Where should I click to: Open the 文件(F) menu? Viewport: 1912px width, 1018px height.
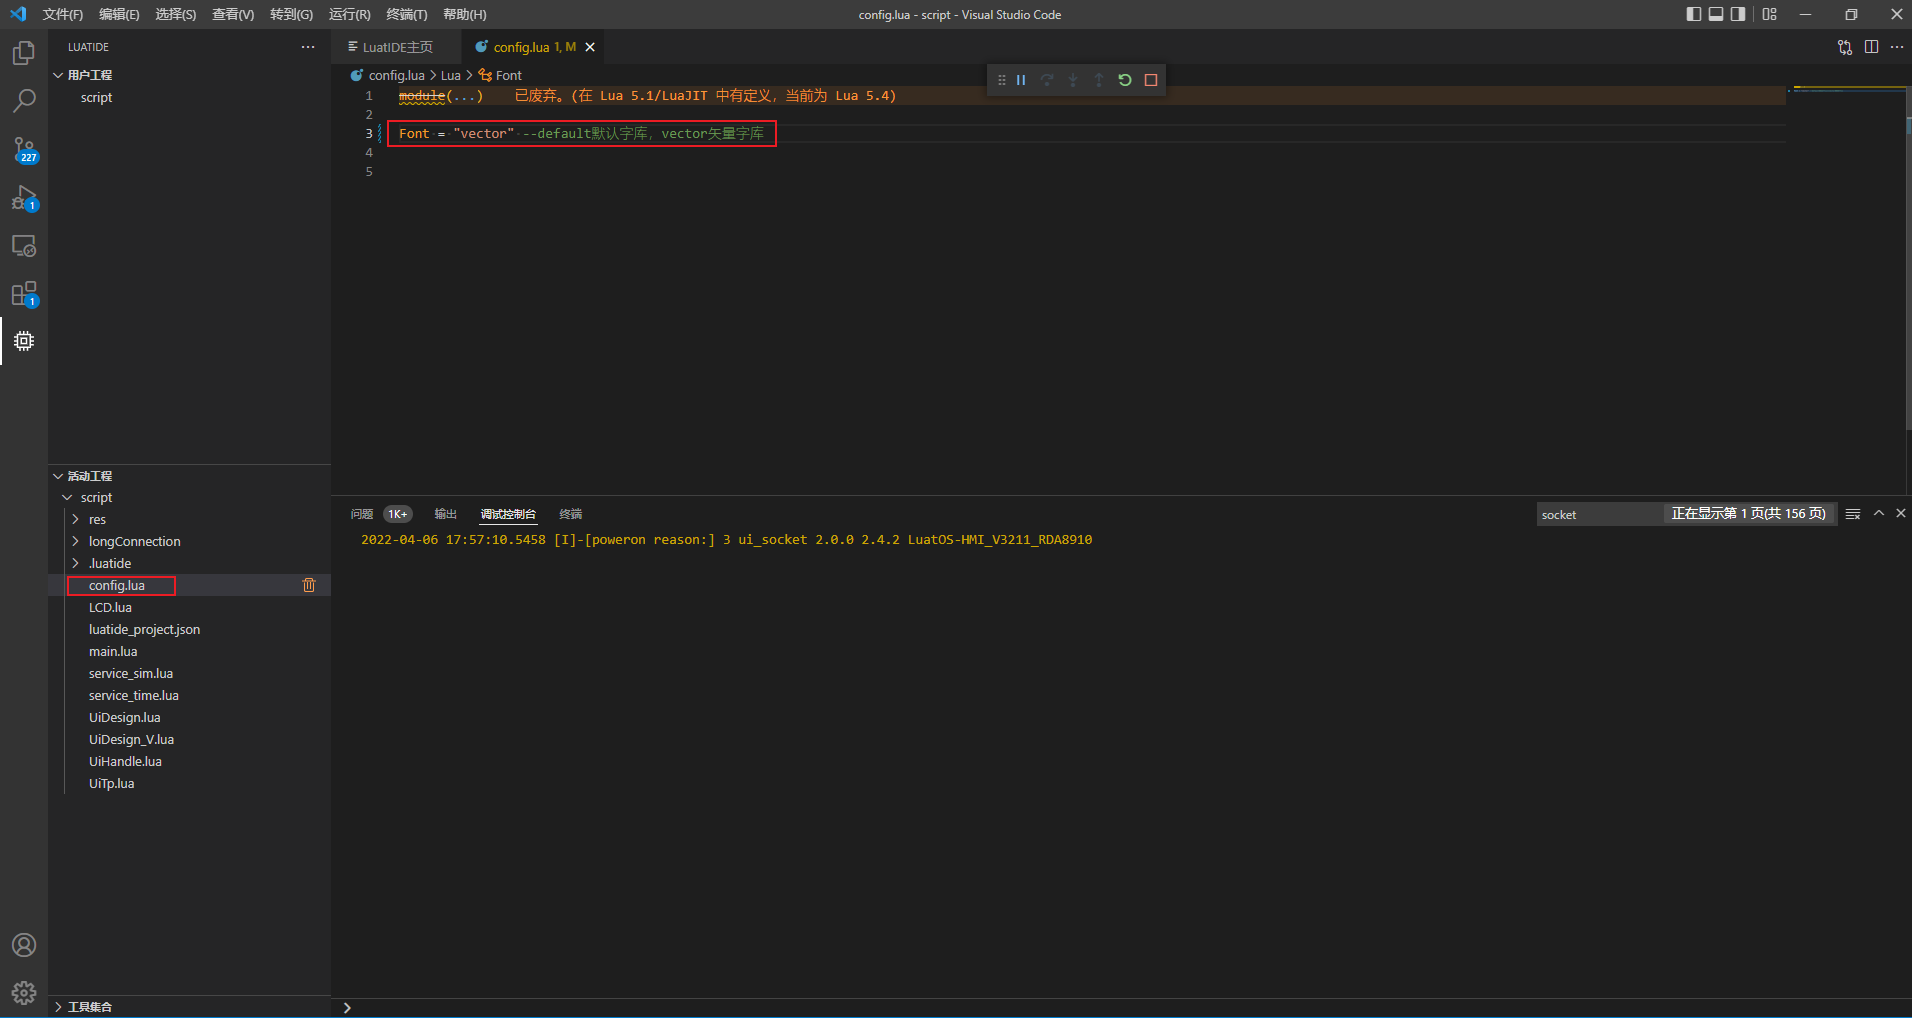(63, 14)
